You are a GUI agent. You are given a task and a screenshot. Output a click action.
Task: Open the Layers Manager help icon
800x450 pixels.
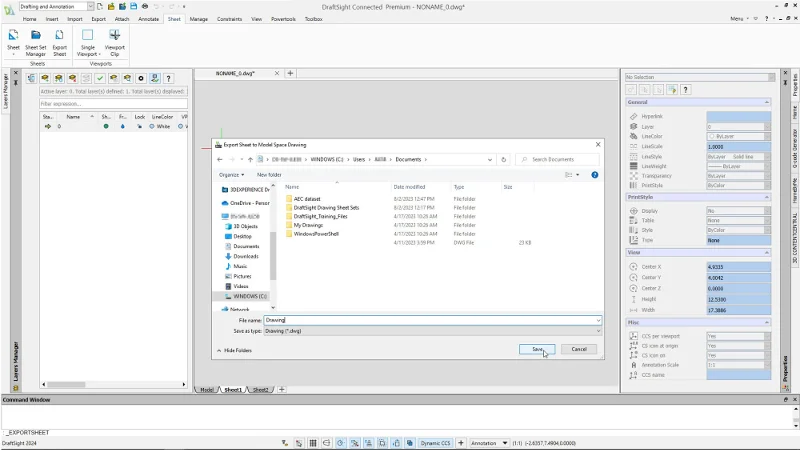coord(168,78)
